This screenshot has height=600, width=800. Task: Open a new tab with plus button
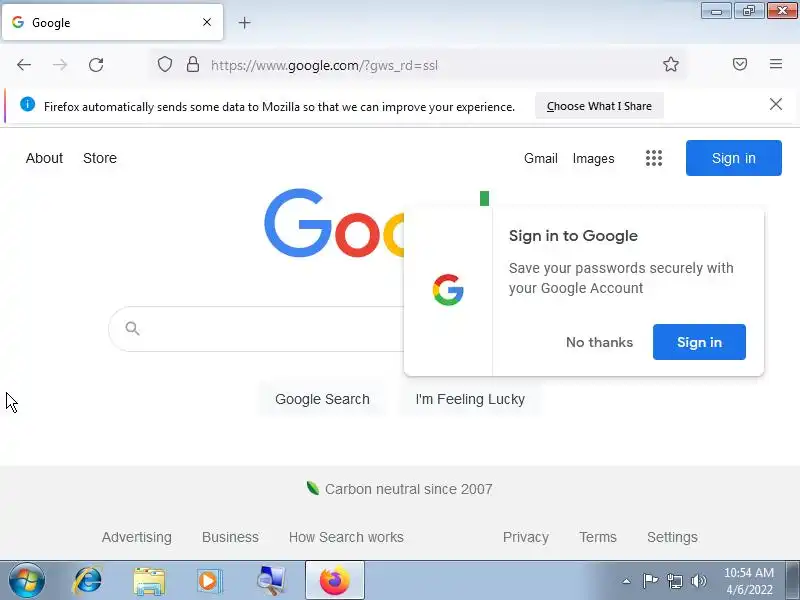click(x=244, y=22)
